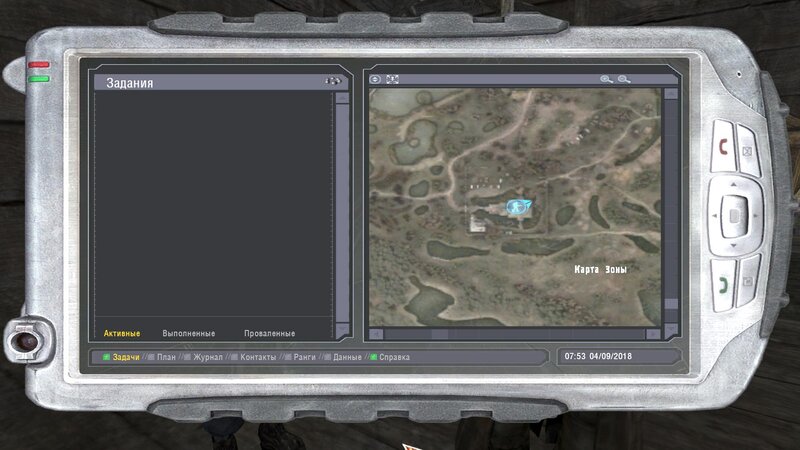Open the Ранги tab
Screen dimensions: 800x450
coord(305,357)
